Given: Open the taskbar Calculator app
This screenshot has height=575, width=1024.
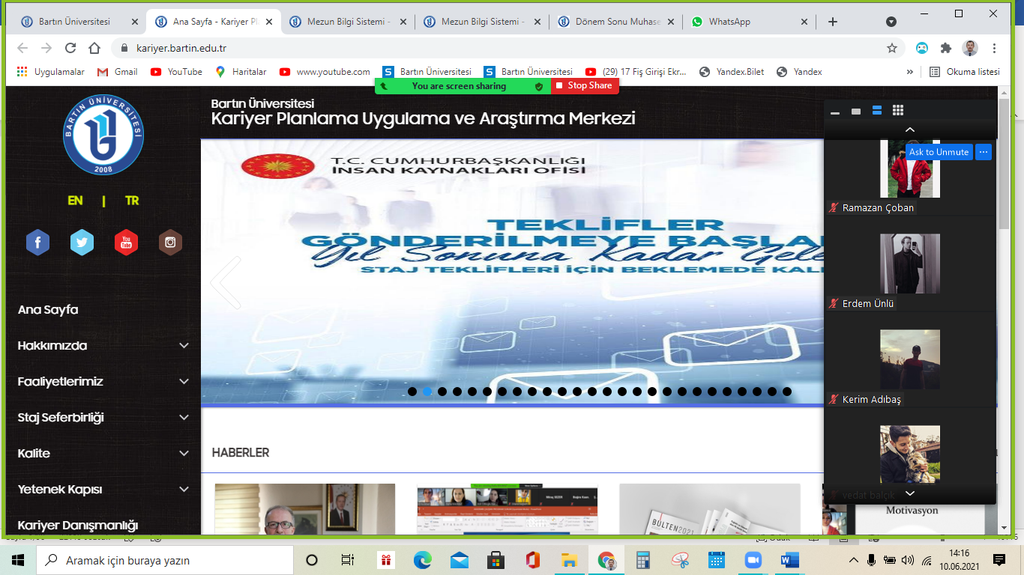Looking at the screenshot, I should tap(643, 560).
